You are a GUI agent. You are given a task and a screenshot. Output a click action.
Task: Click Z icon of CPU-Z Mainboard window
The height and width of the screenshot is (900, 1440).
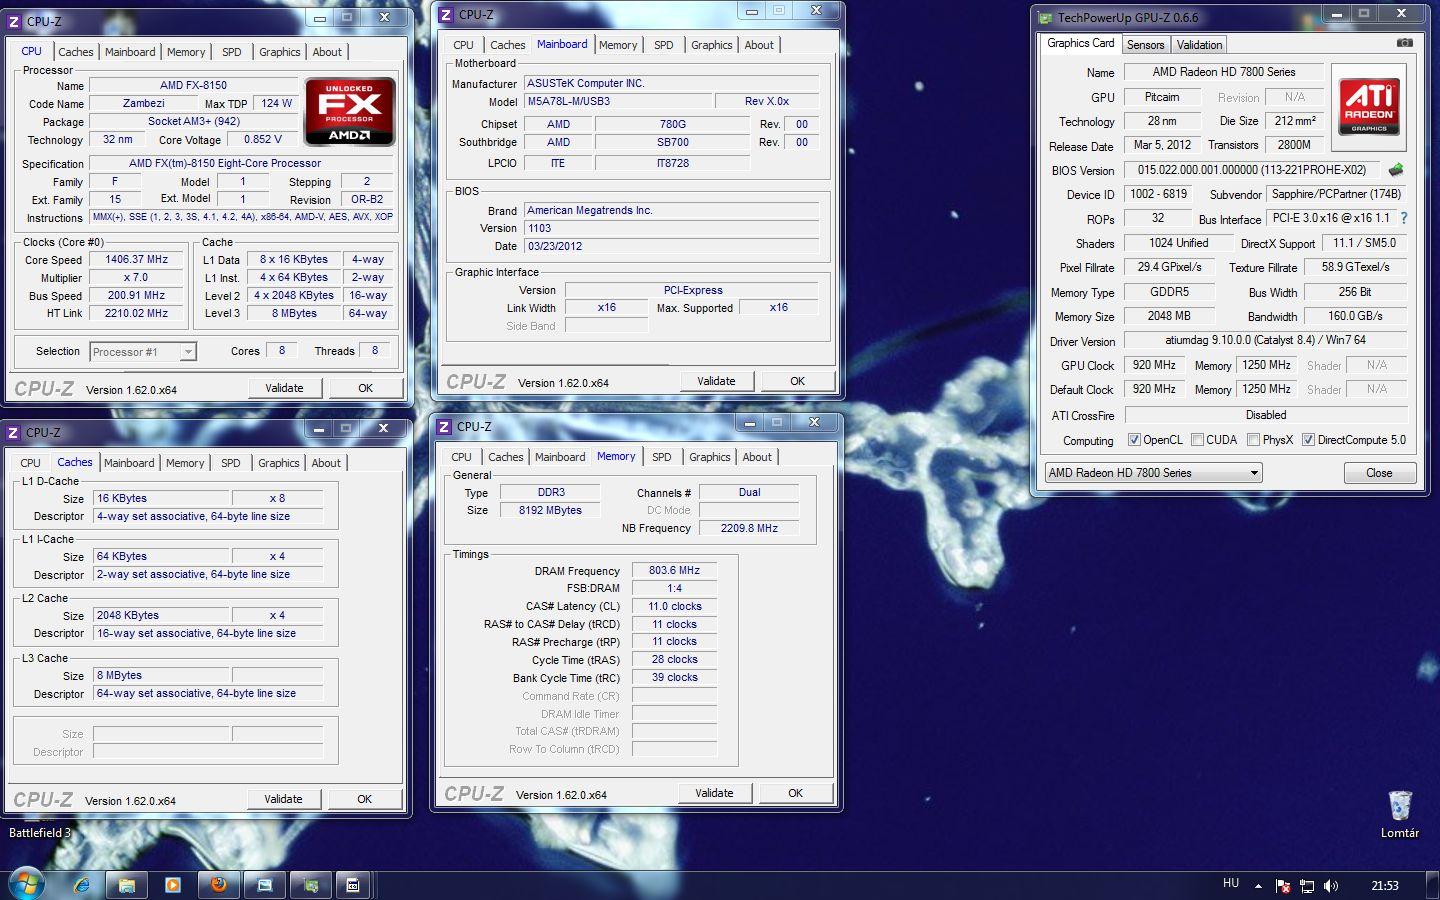(x=445, y=15)
